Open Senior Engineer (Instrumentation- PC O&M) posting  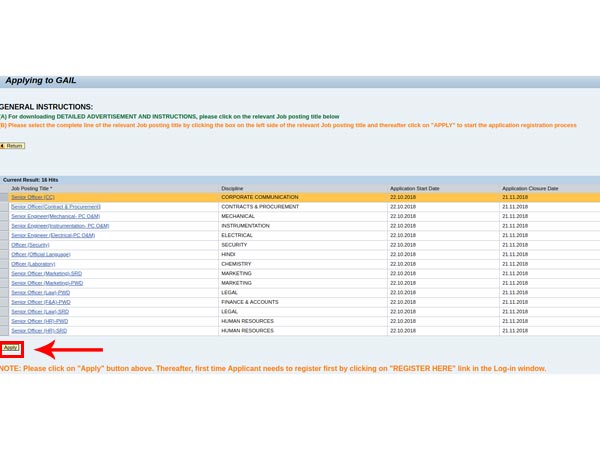point(60,226)
